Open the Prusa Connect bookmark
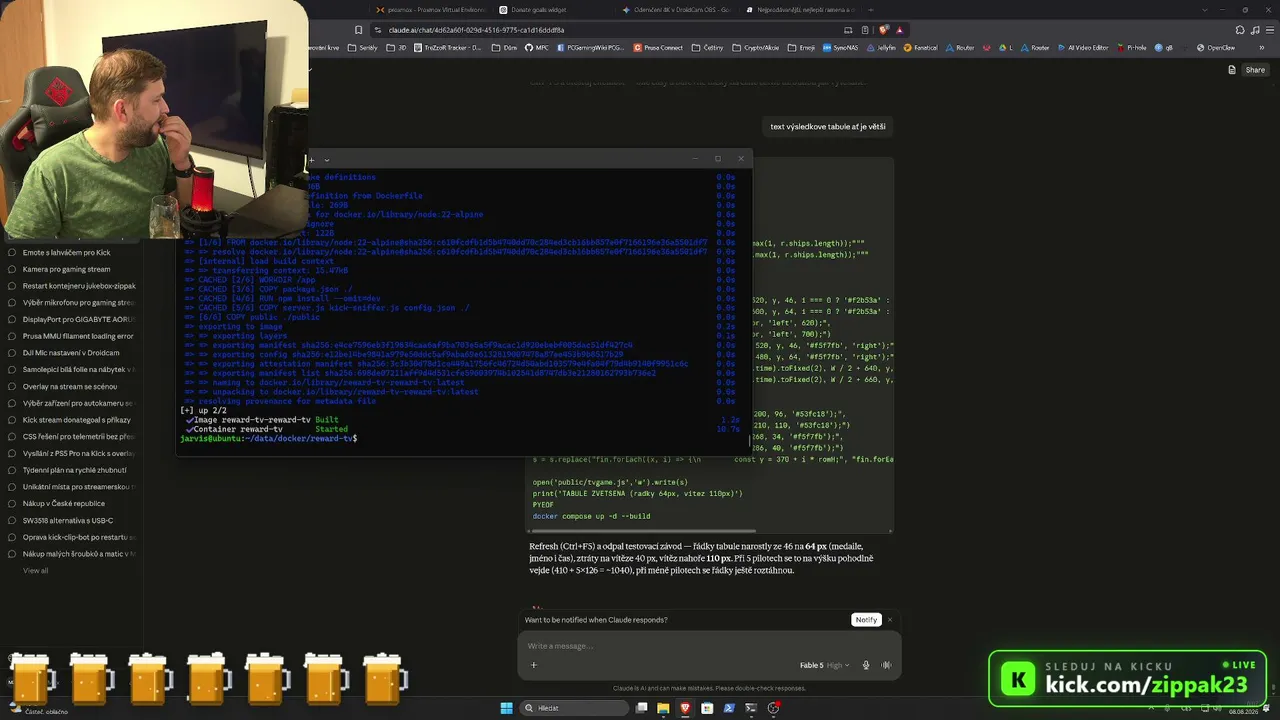This screenshot has width=1280, height=720. click(x=659, y=48)
